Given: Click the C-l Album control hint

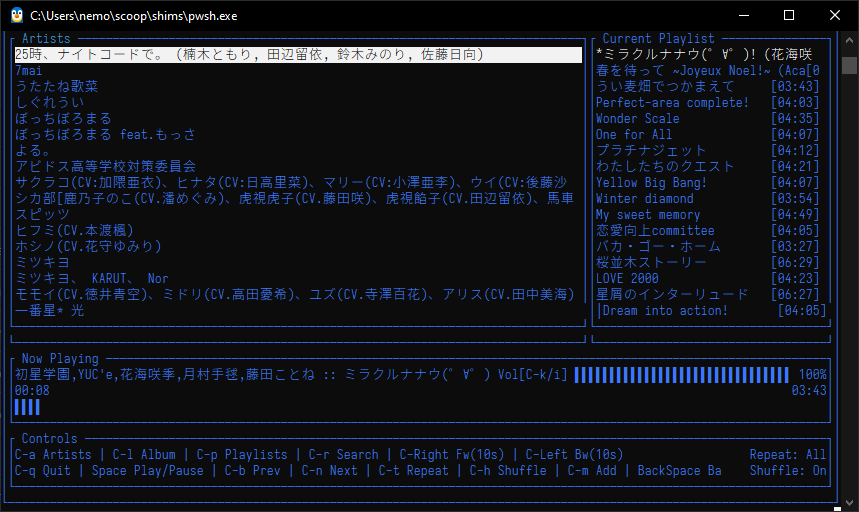Looking at the screenshot, I should tap(144, 455).
